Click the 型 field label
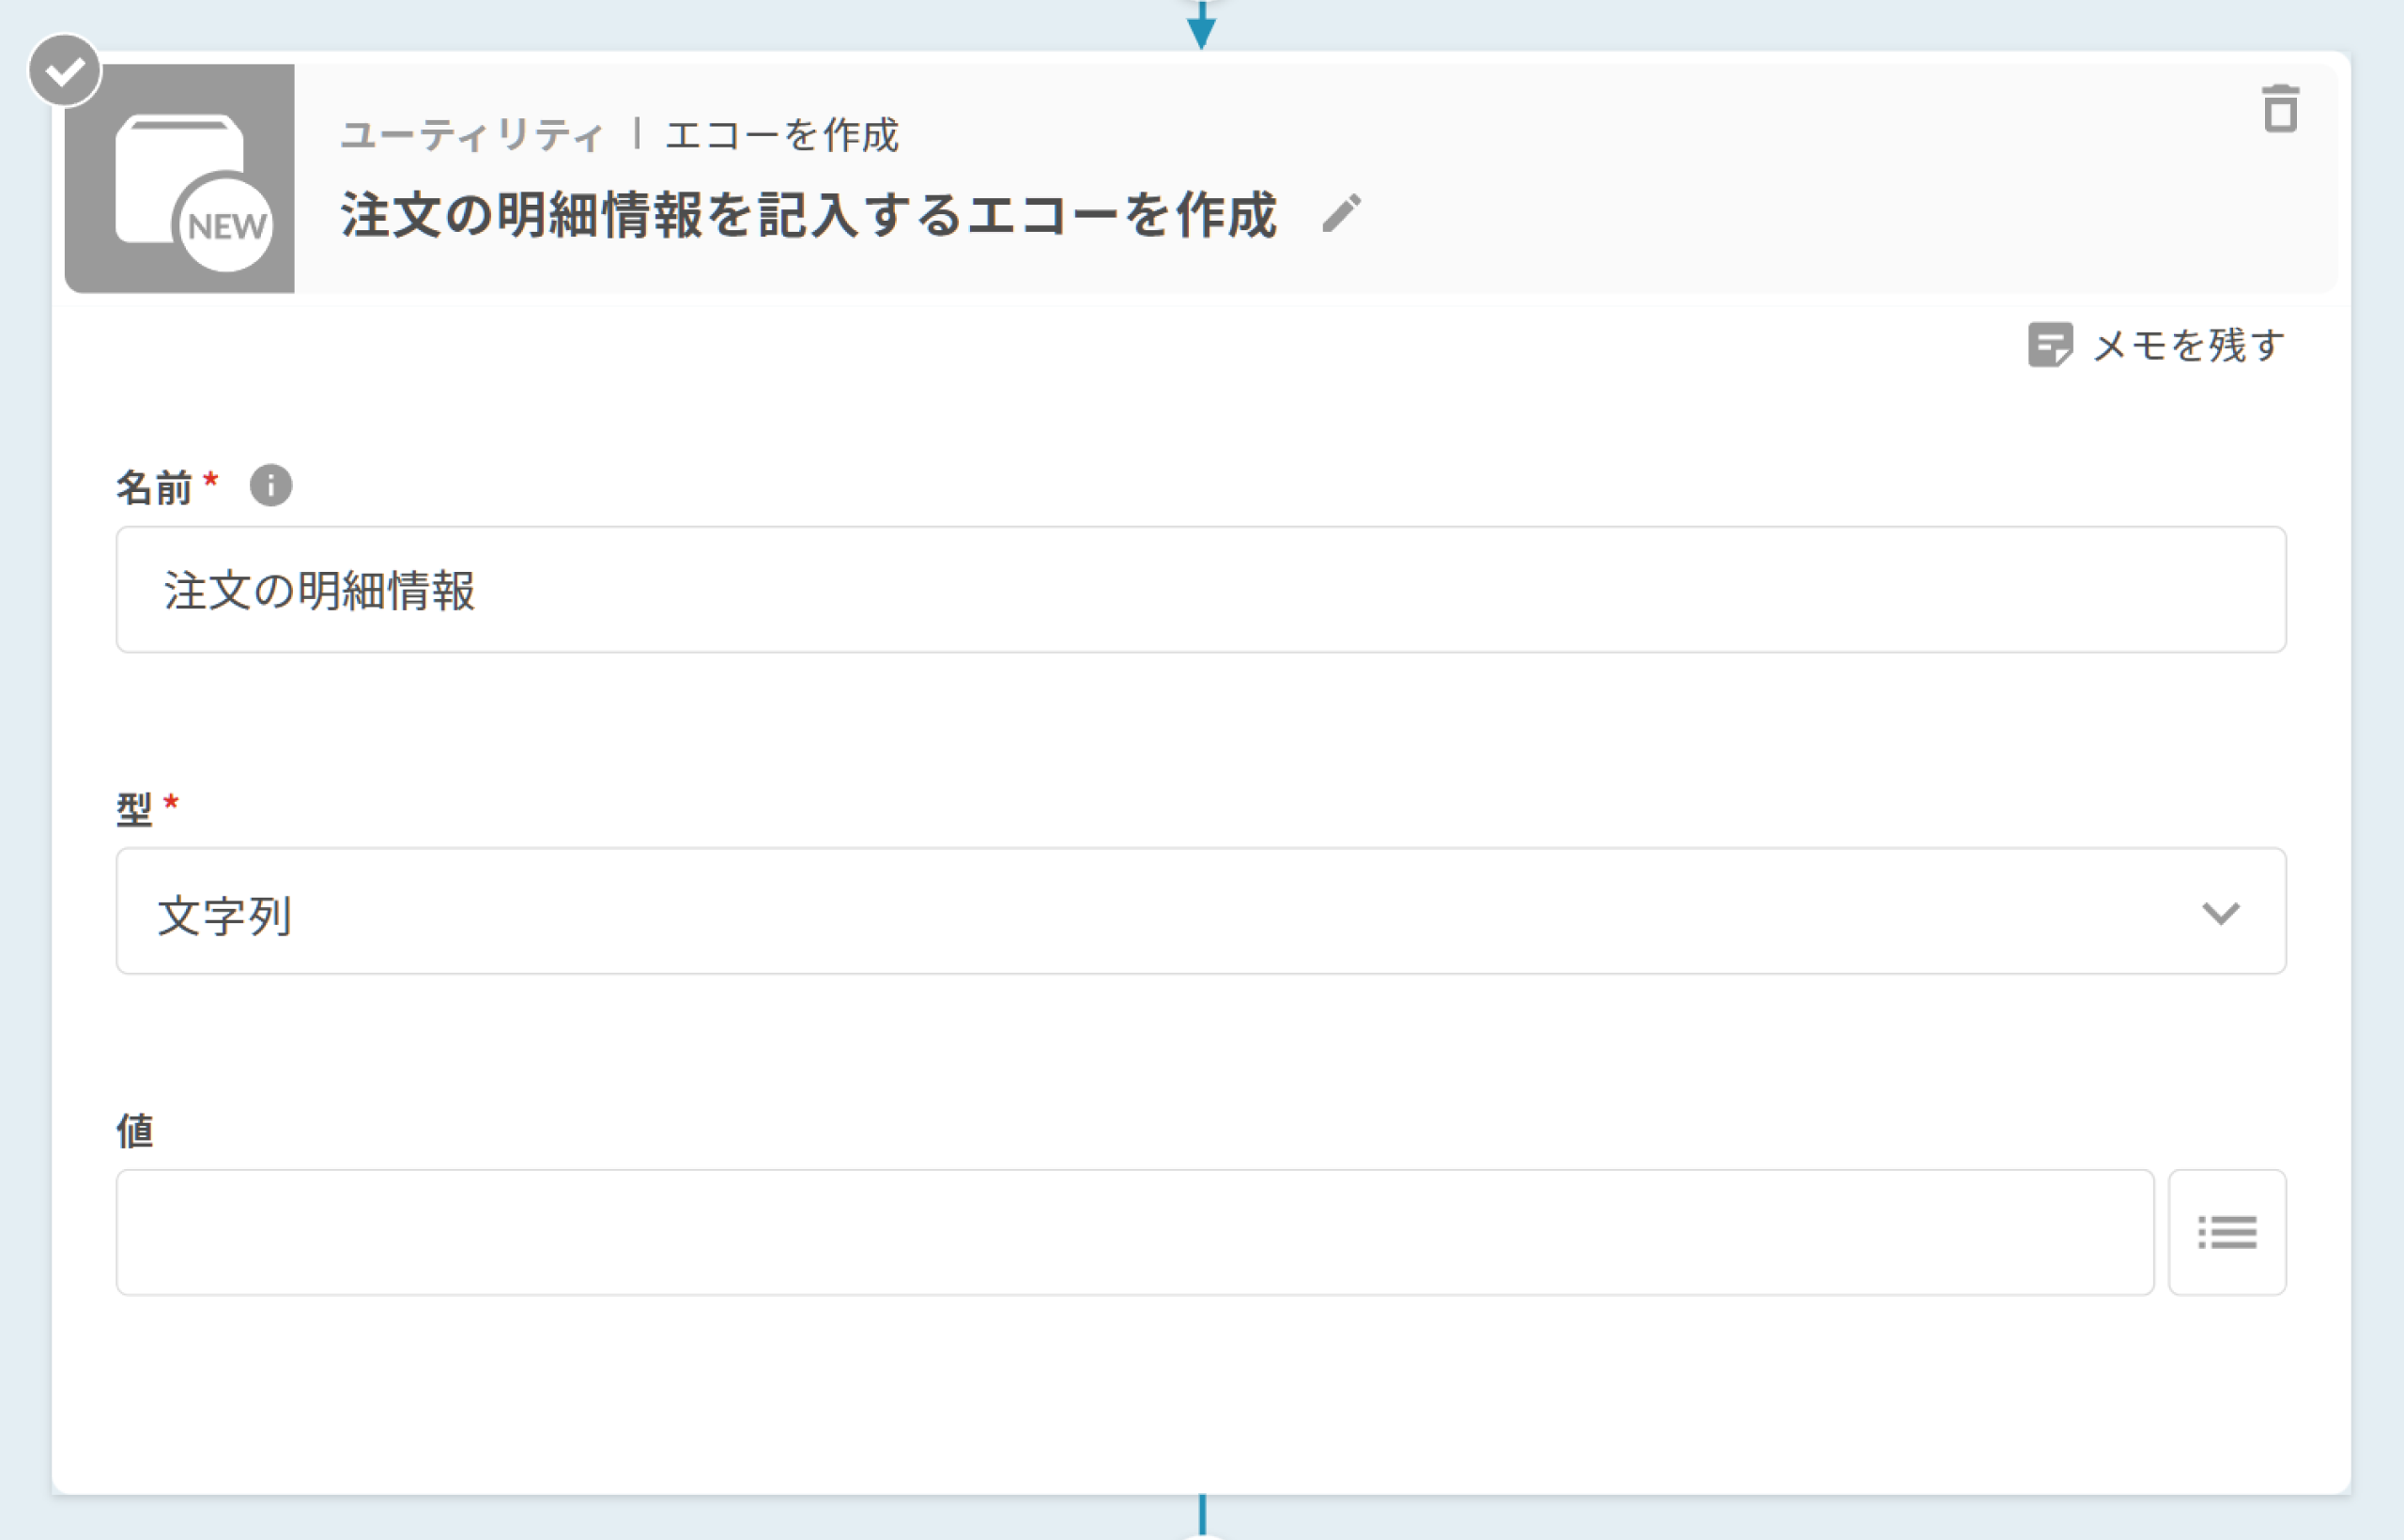This screenshot has height=1540, width=2404. click(134, 808)
